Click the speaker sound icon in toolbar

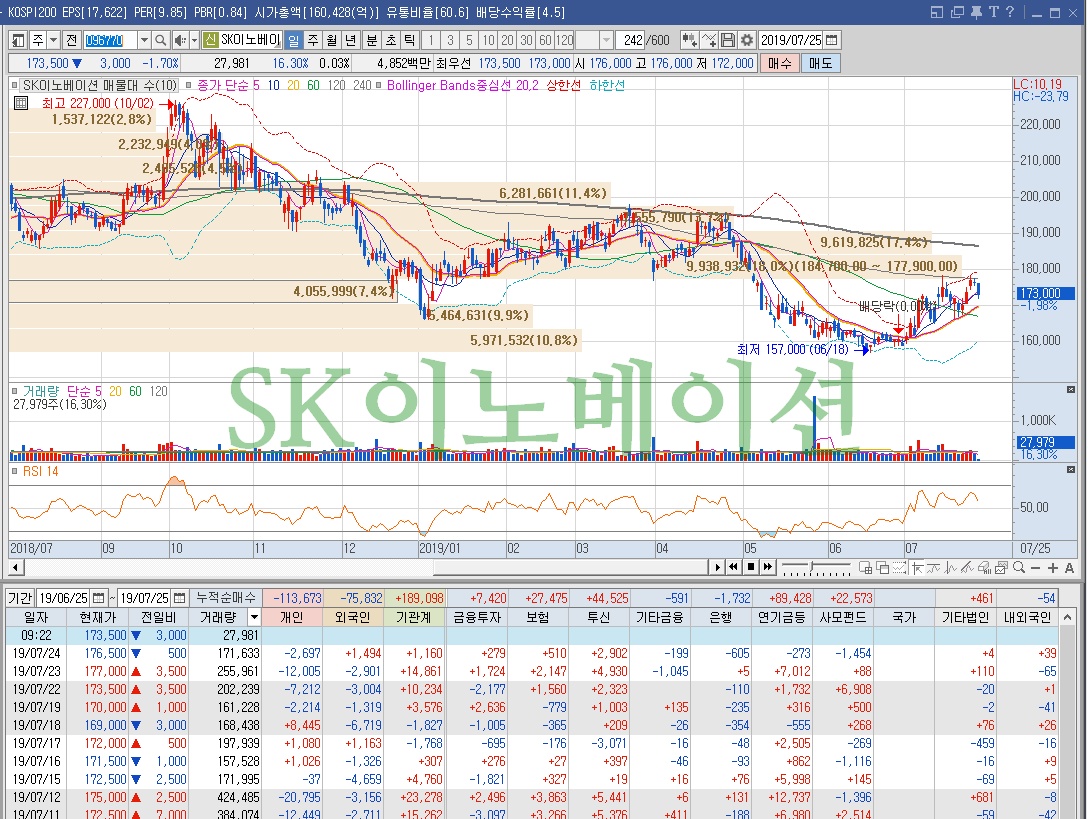tap(180, 40)
